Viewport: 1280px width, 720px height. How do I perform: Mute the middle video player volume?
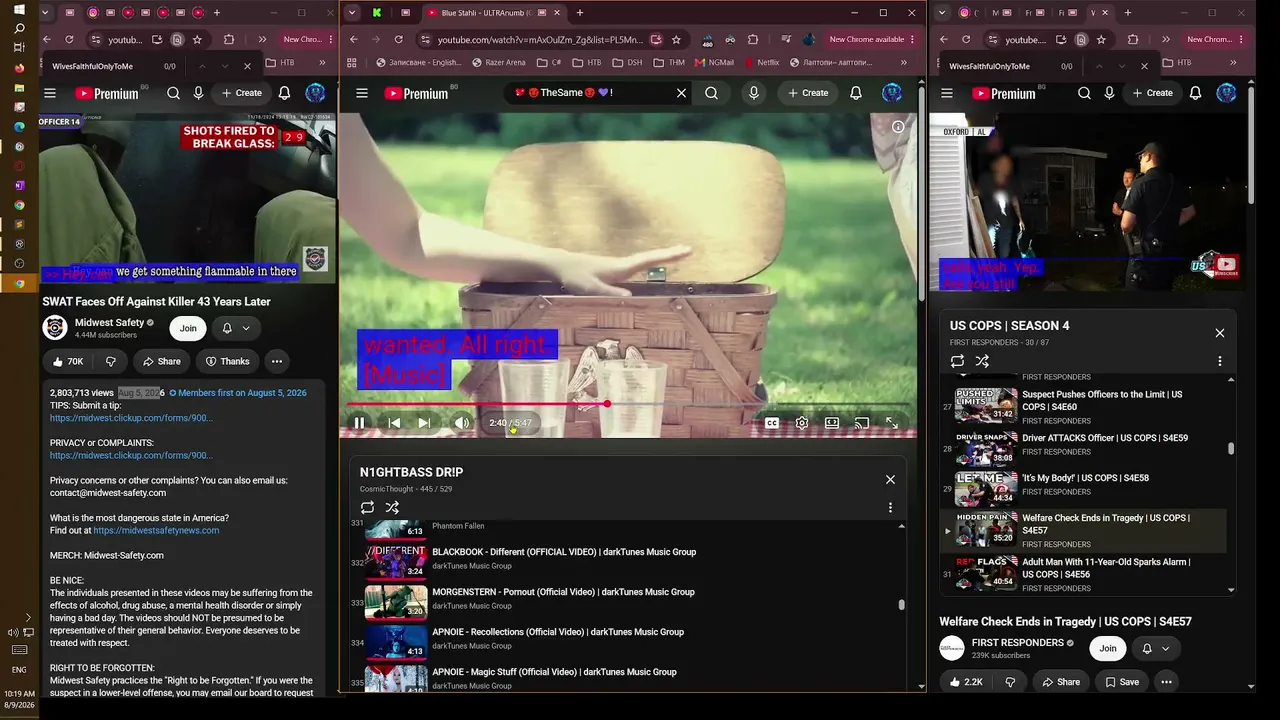point(461,423)
